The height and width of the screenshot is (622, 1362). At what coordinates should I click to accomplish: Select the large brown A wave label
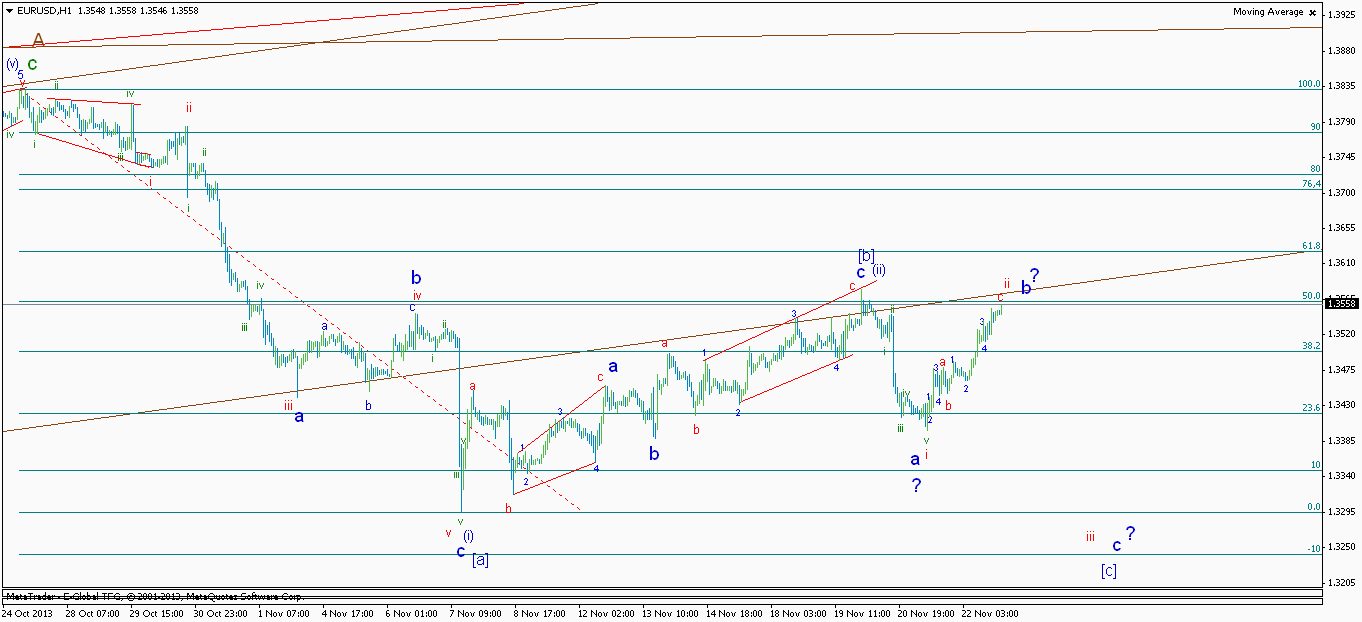pyautogui.click(x=38, y=40)
